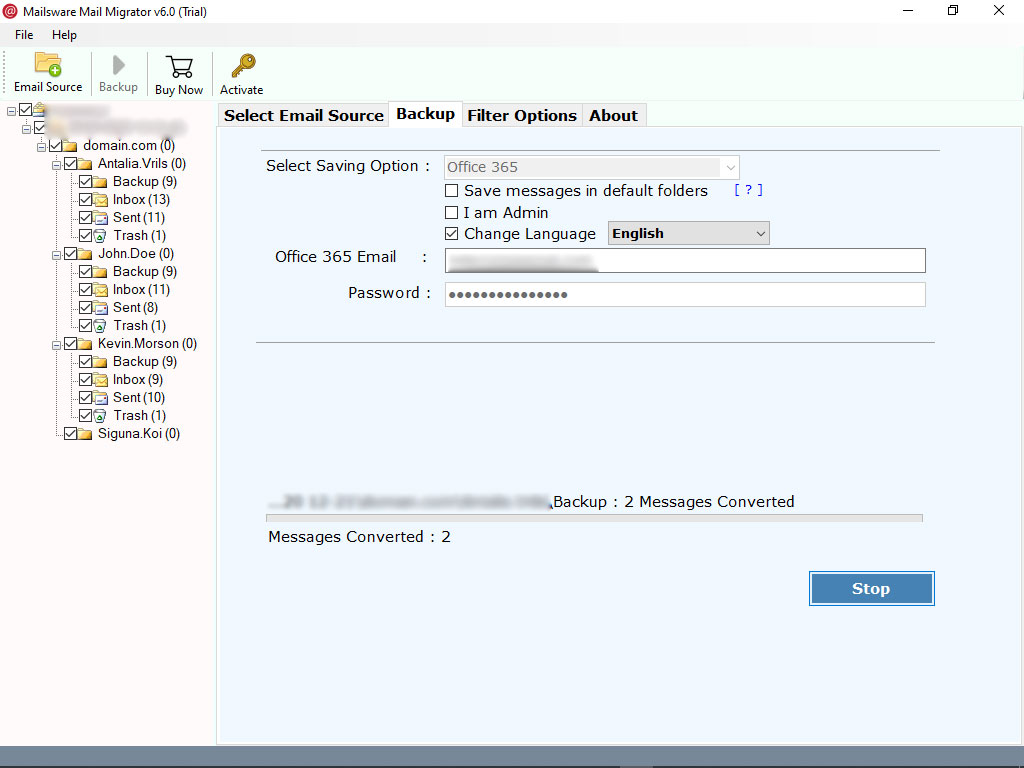
Task: Click the Backup play icon in toolbar
Action: 118,65
